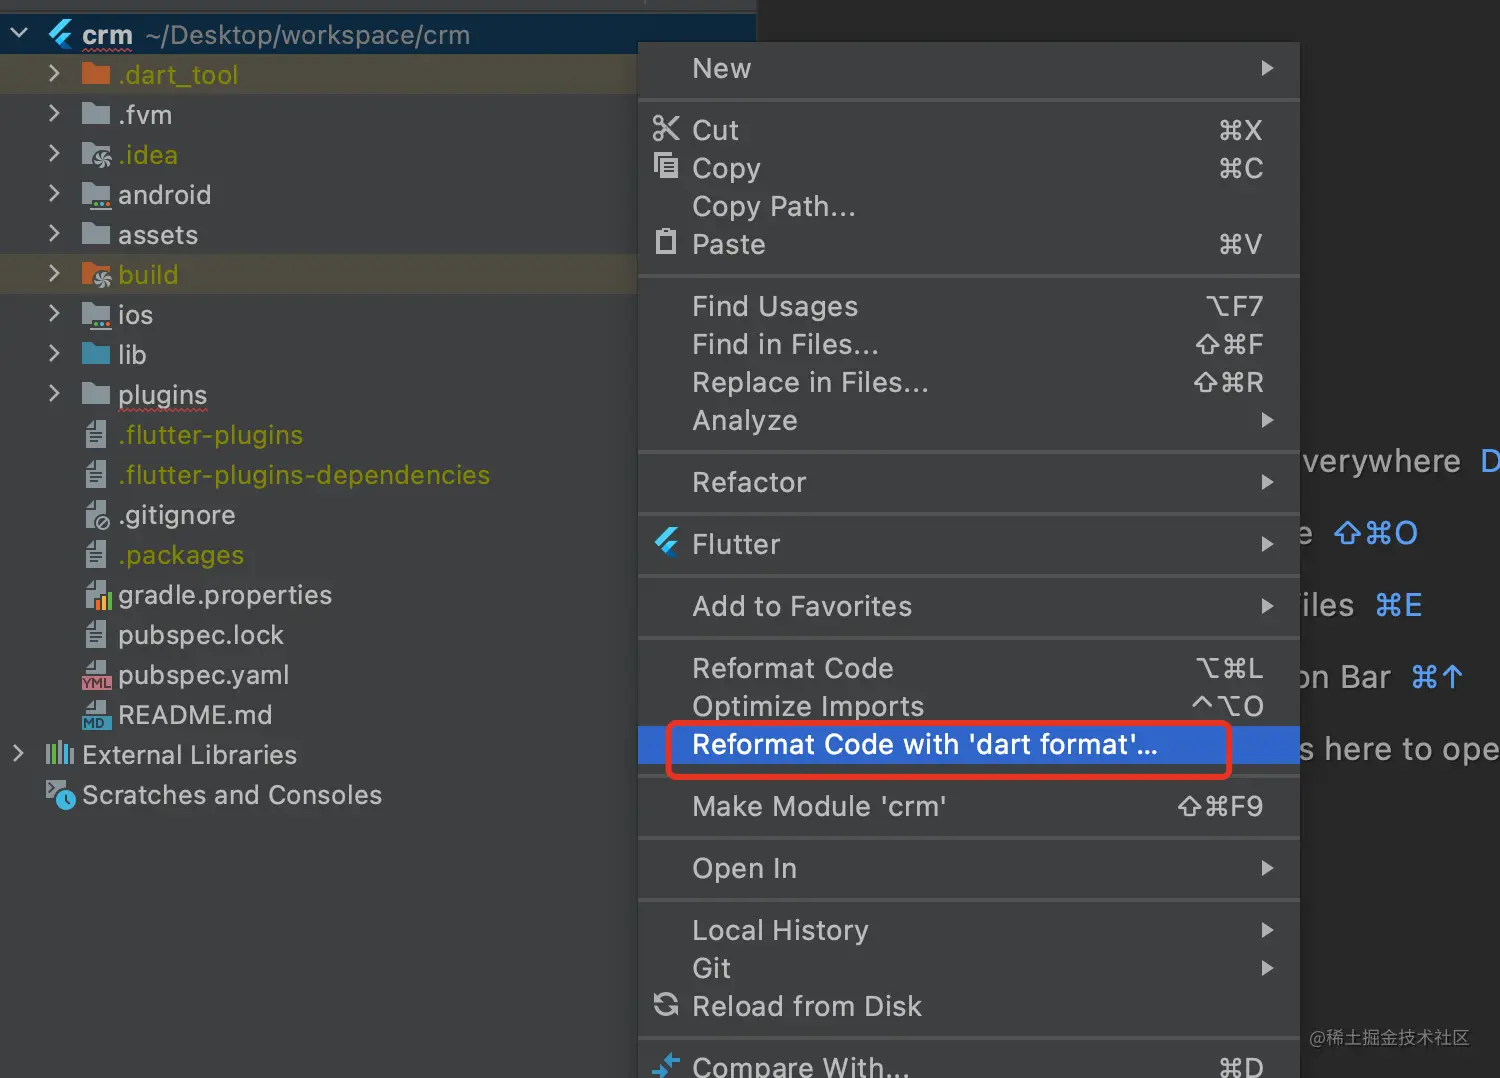Expand the External Libraries node

tap(18, 754)
